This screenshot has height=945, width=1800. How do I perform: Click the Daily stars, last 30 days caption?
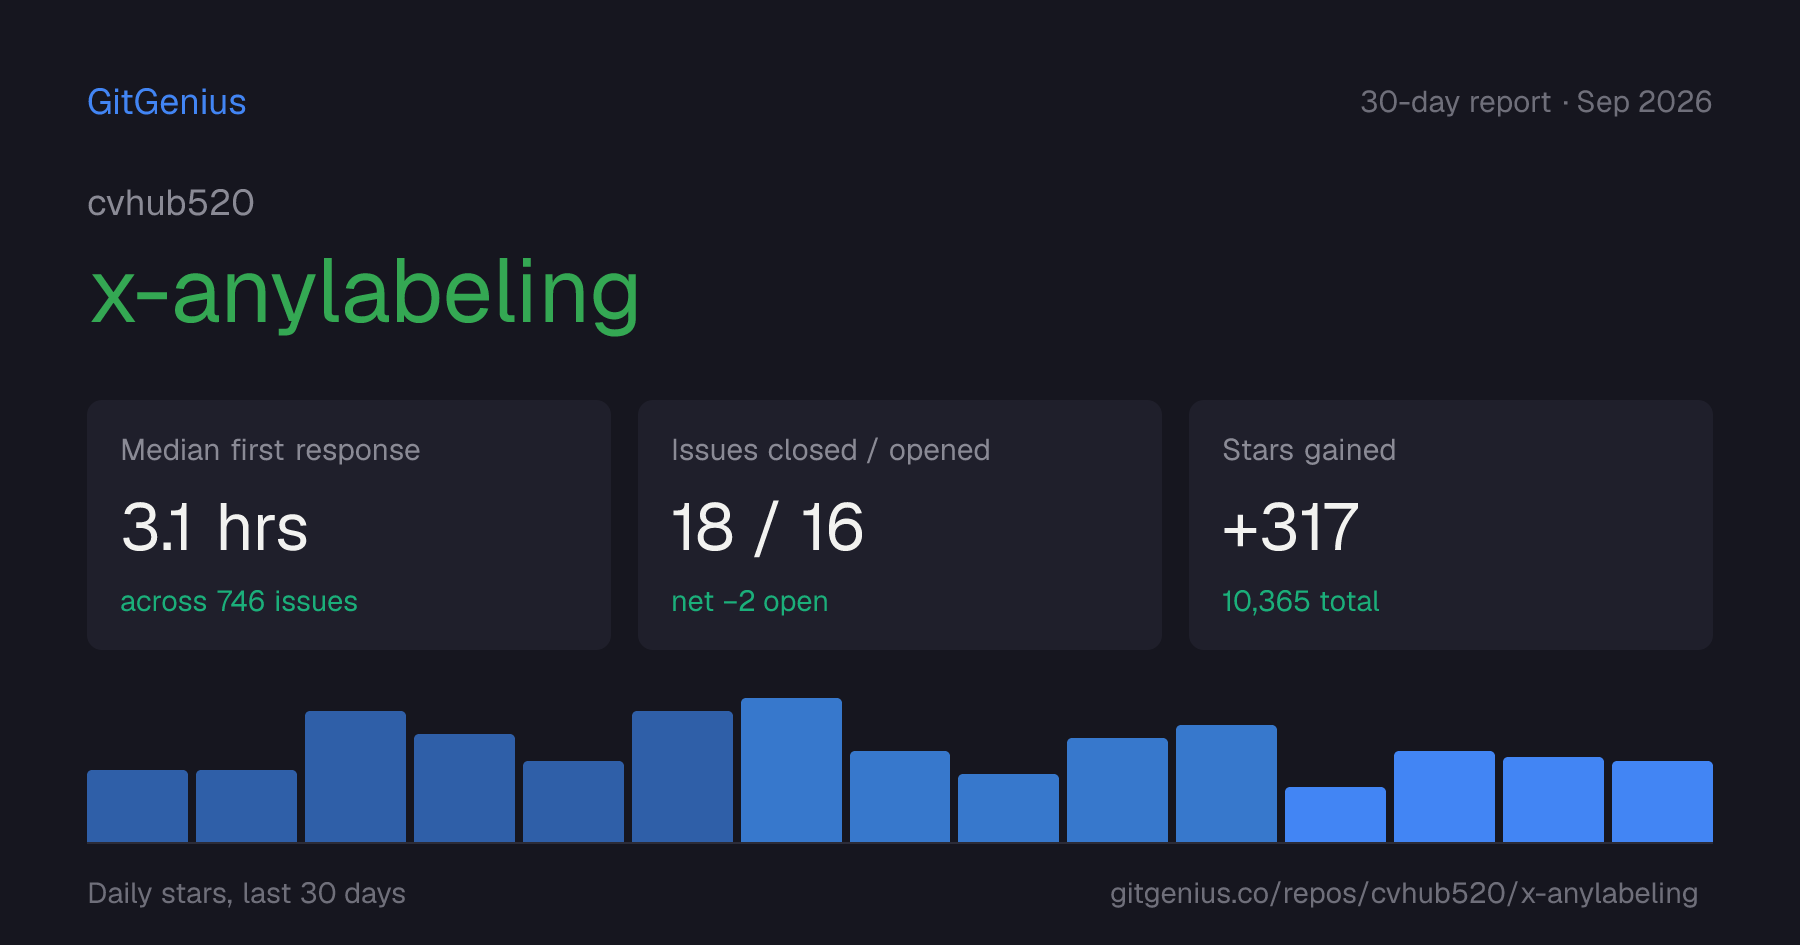pyautogui.click(x=247, y=893)
